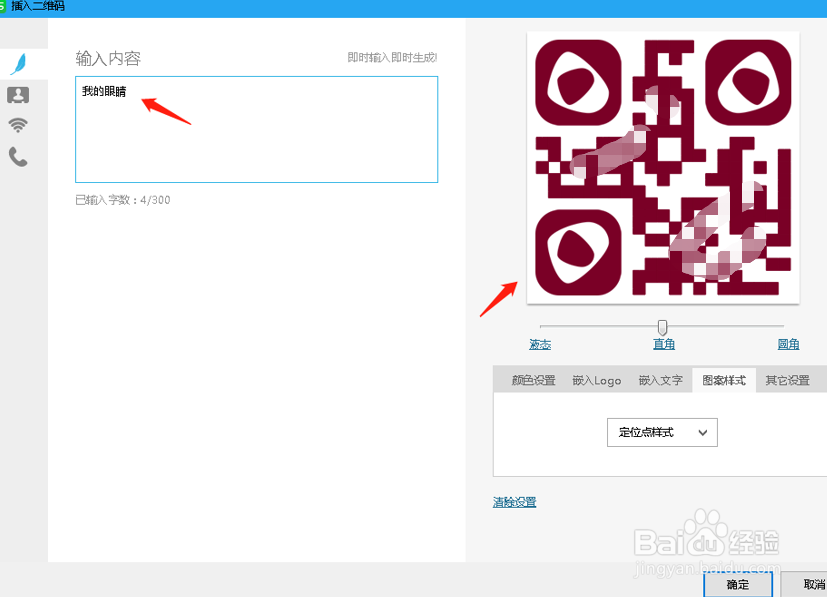The image size is (827, 597).
Task: Click the generated QR code preview
Action: [x=663, y=167]
